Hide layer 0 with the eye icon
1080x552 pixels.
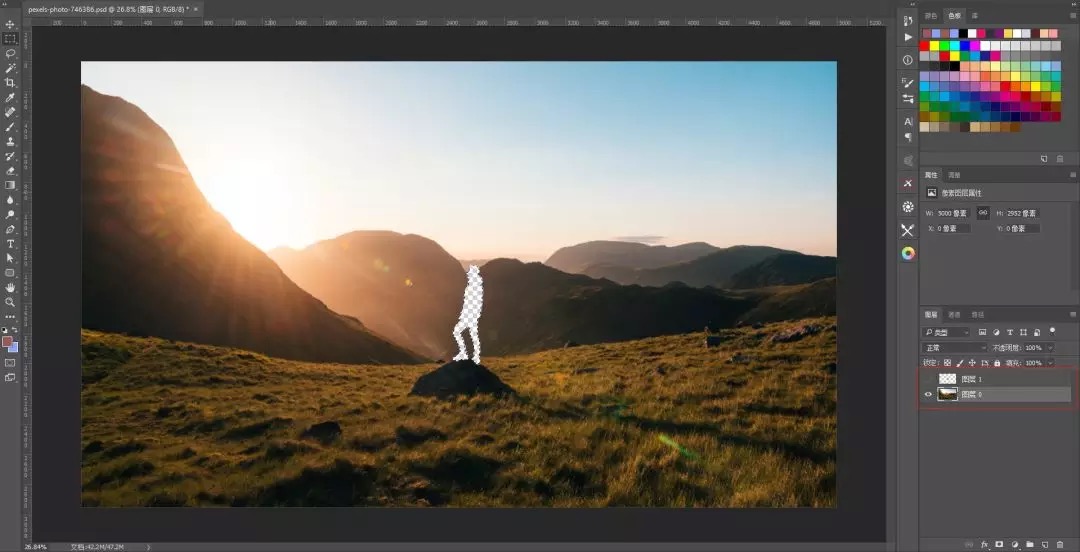pos(928,394)
